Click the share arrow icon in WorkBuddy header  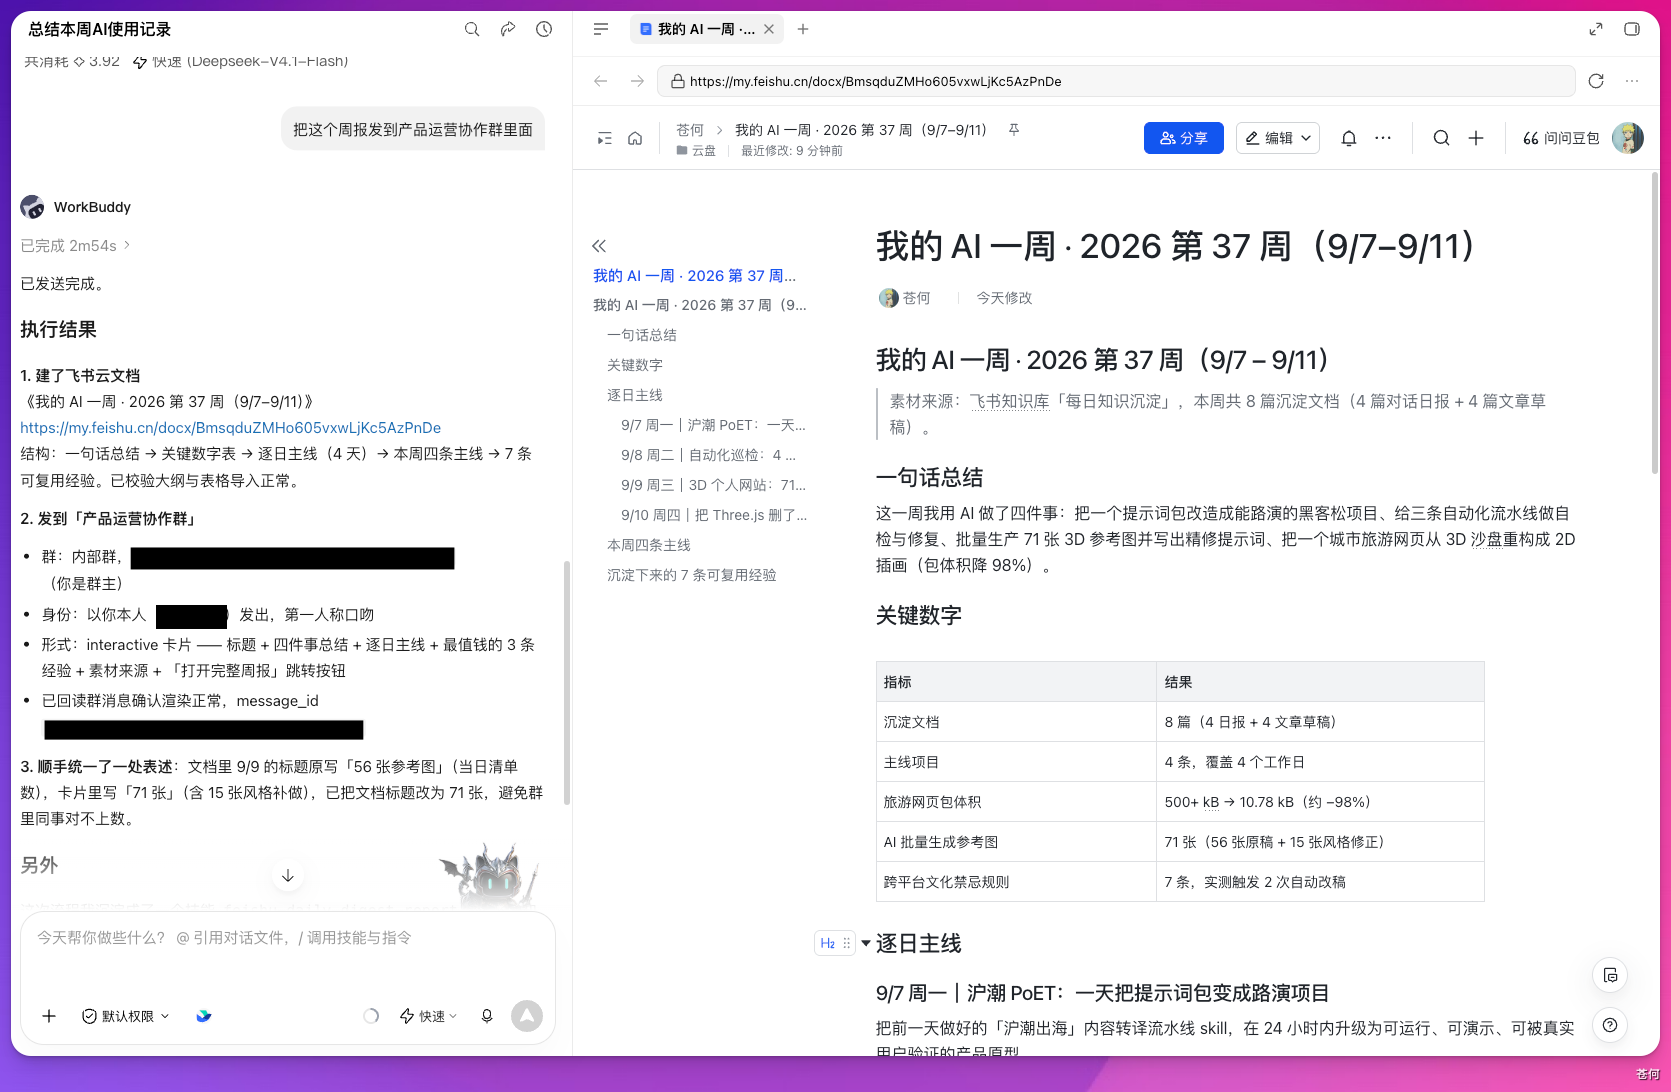[508, 29]
